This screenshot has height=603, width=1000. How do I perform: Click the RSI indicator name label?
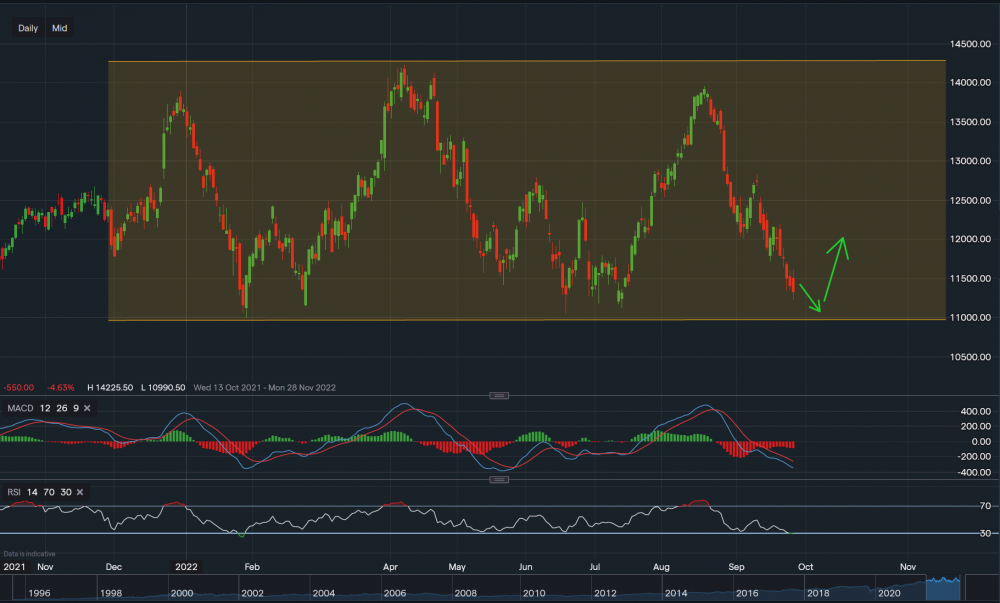14,492
